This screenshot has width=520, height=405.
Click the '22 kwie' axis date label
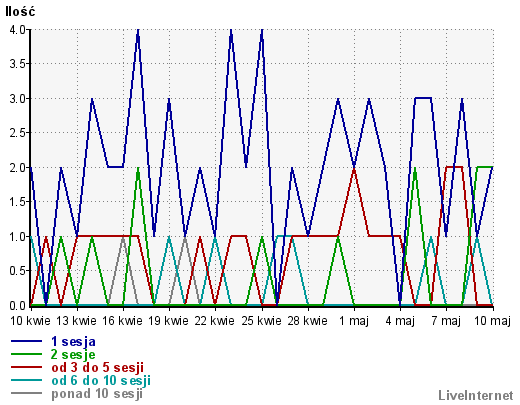coord(215,321)
